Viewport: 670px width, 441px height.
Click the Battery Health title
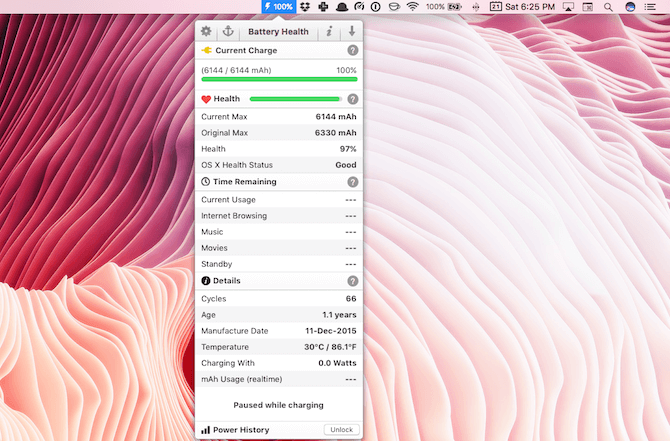tap(278, 32)
